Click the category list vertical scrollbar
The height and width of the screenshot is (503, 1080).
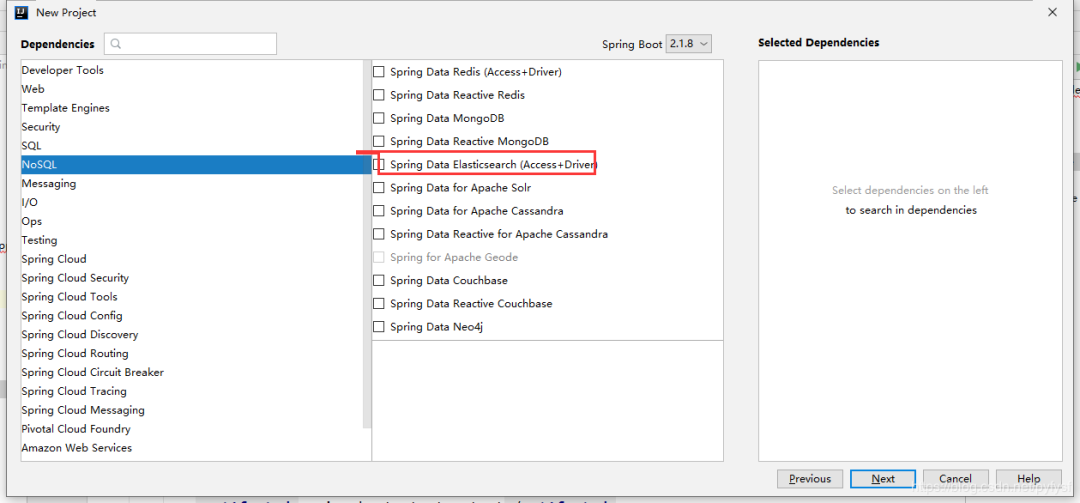367,245
